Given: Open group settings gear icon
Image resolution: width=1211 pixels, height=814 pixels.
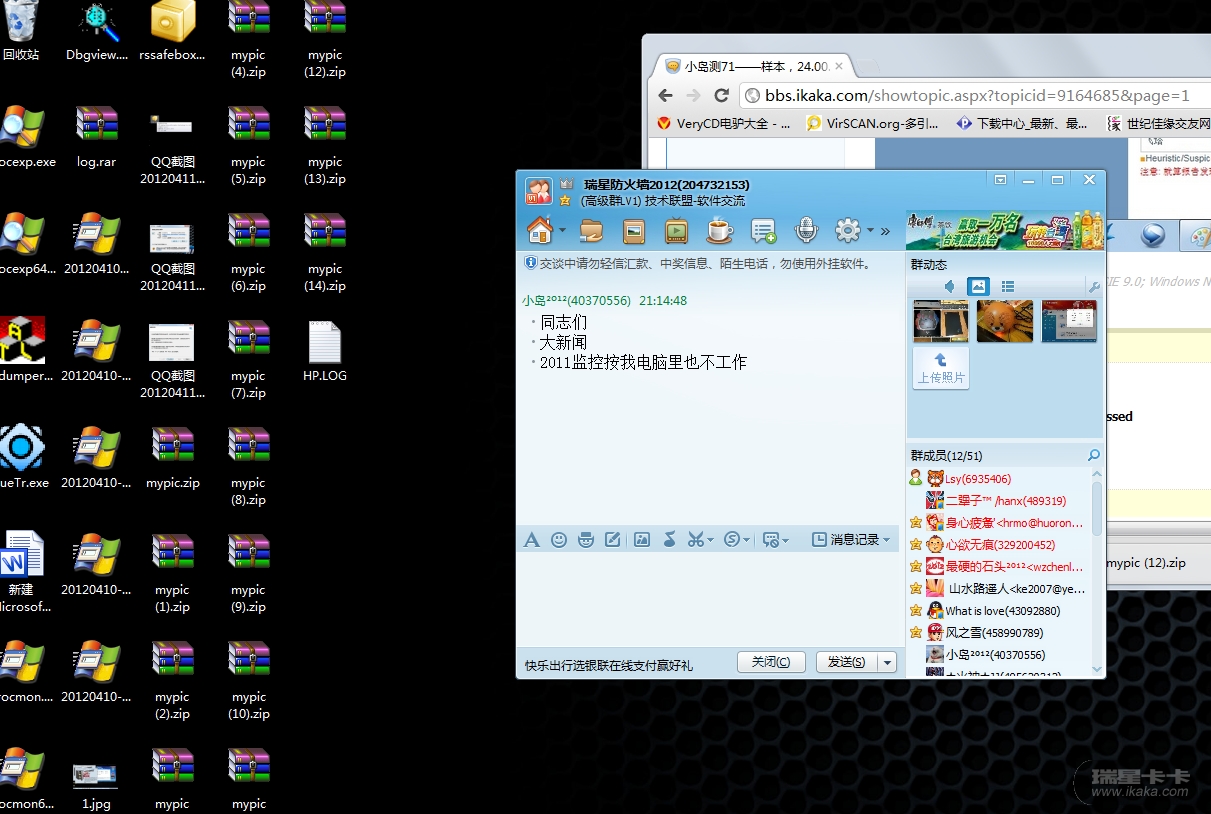Looking at the screenshot, I should [848, 231].
